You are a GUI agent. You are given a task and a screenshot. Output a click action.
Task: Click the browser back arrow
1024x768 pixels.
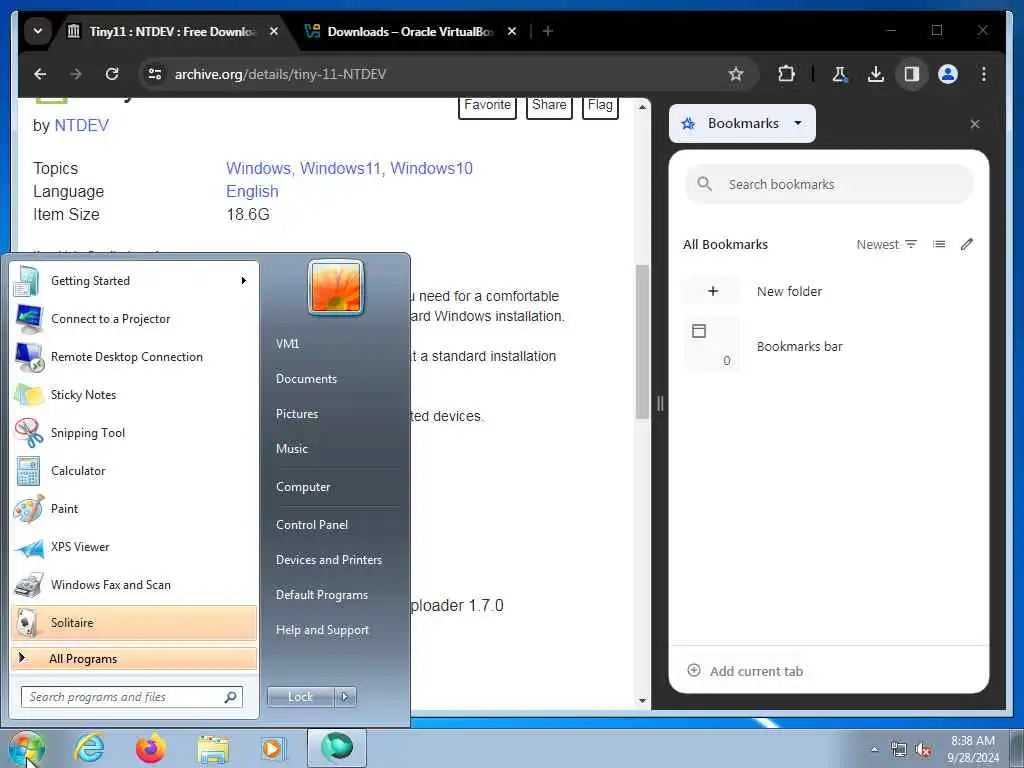[x=40, y=74]
